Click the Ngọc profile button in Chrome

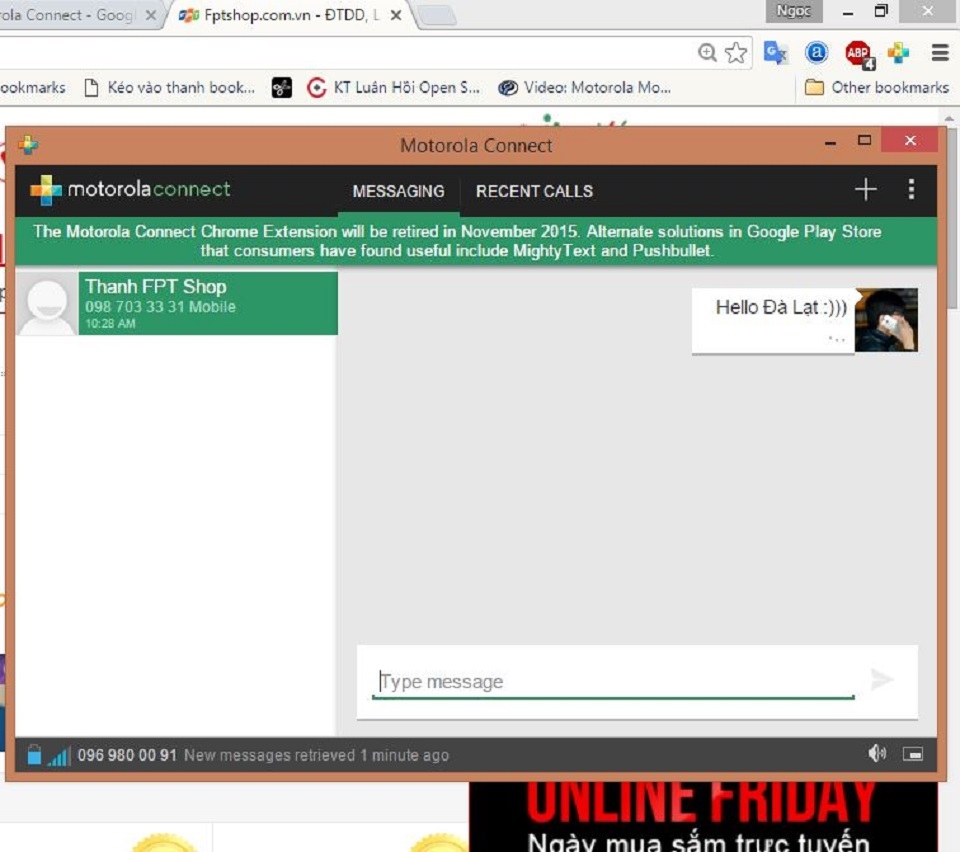793,11
